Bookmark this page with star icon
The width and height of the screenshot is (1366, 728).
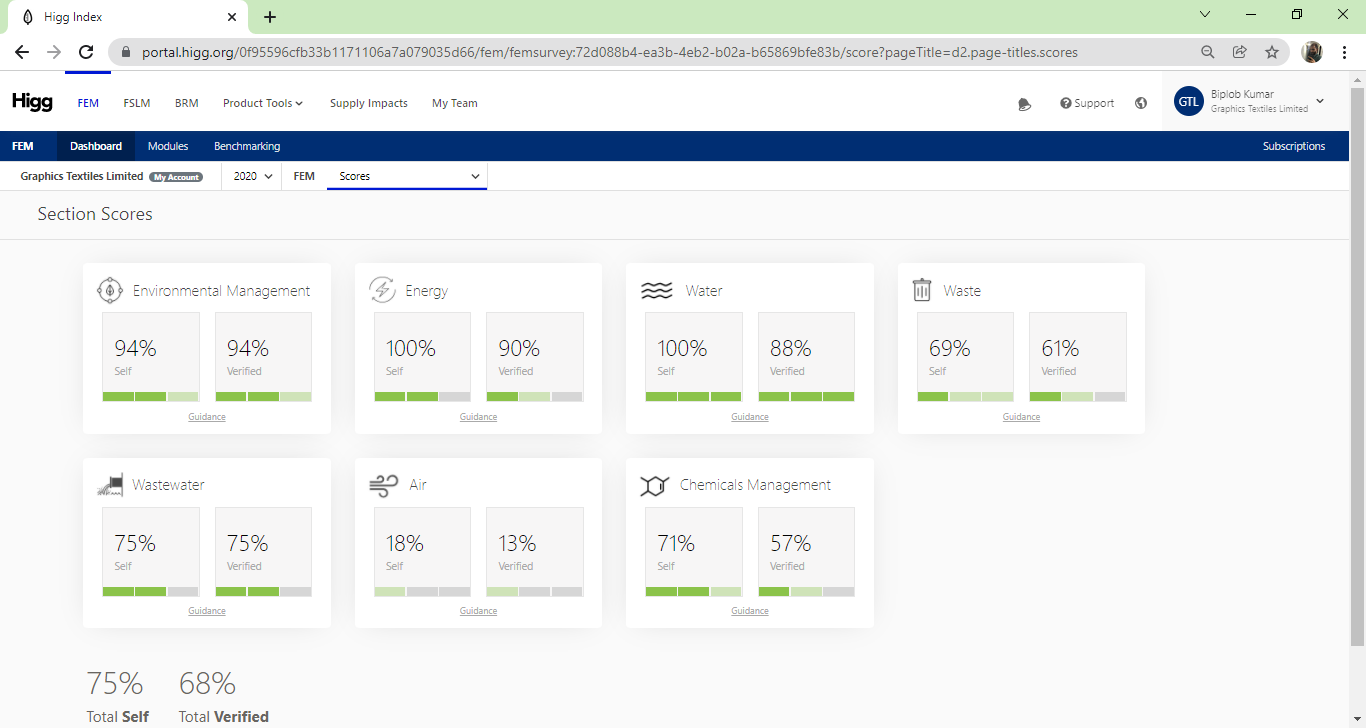coord(1271,52)
